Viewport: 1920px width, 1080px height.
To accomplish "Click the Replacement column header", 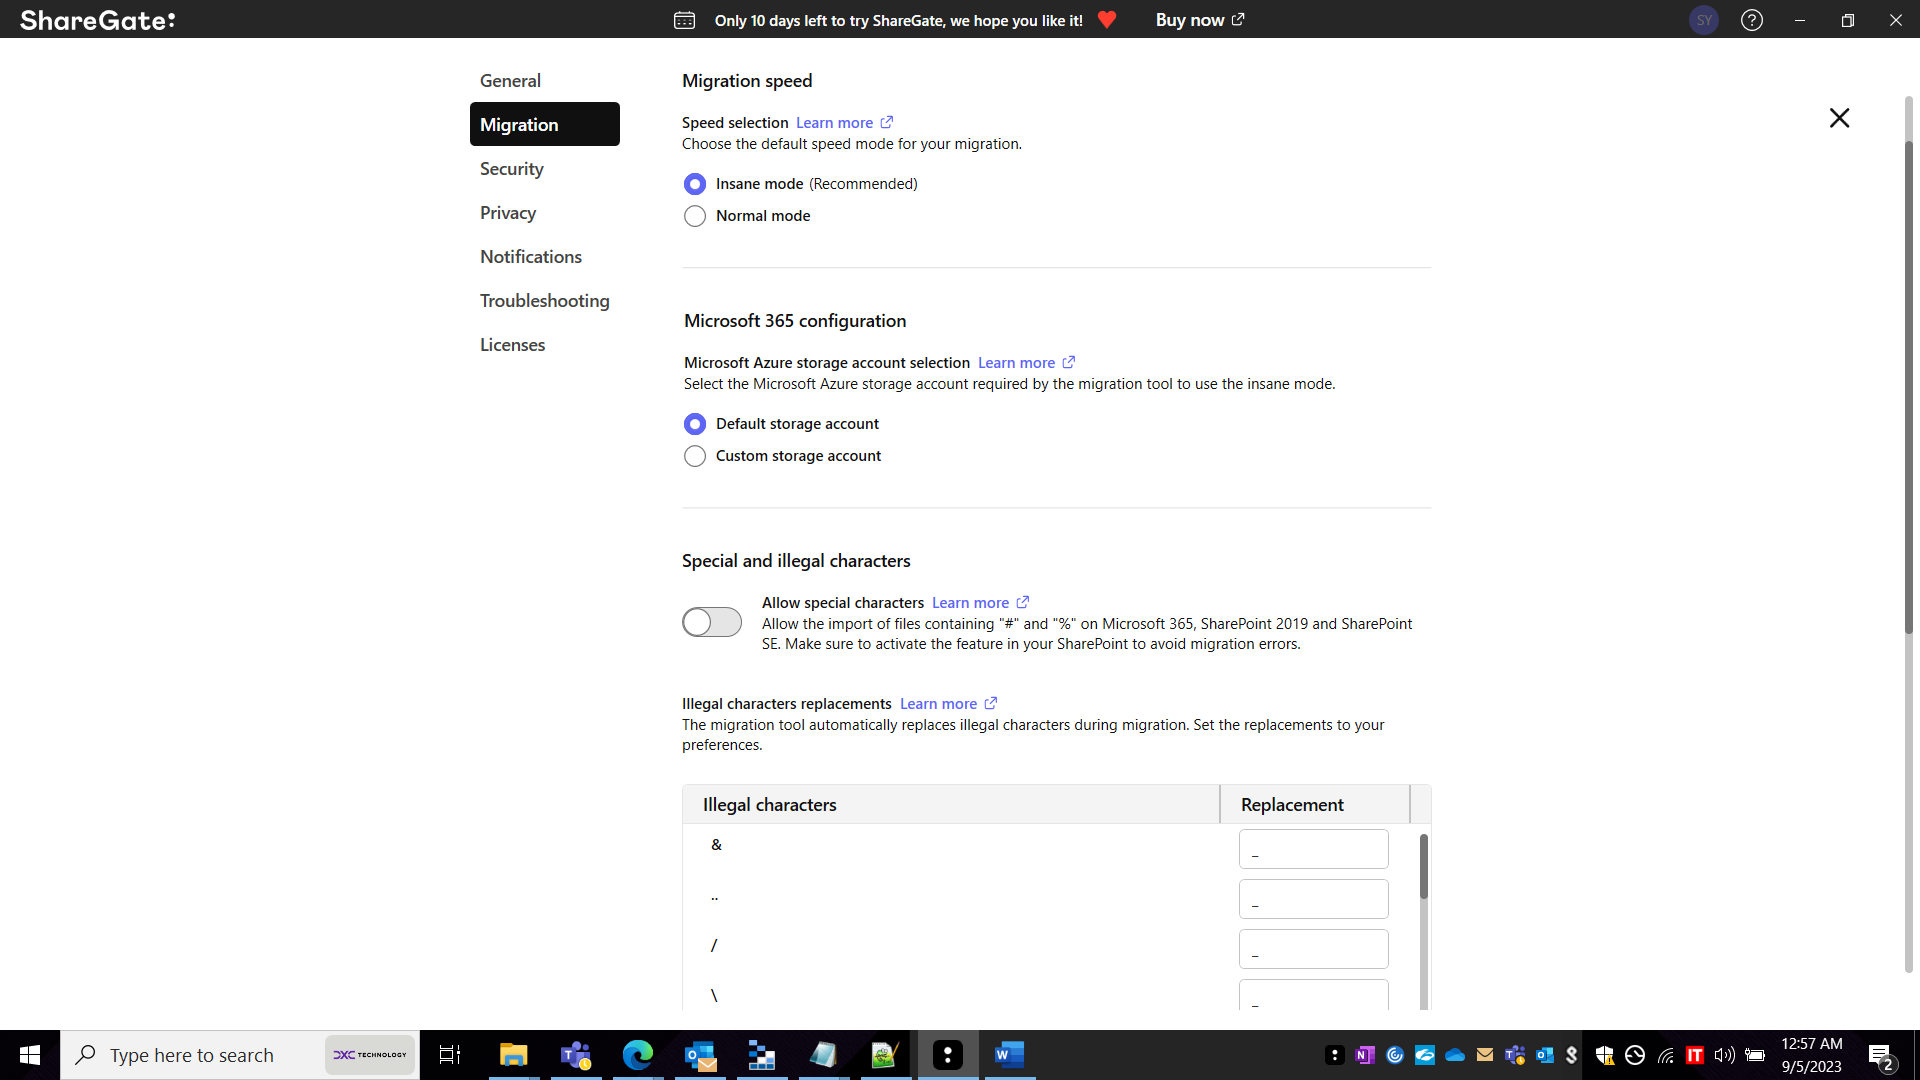I will [1315, 804].
